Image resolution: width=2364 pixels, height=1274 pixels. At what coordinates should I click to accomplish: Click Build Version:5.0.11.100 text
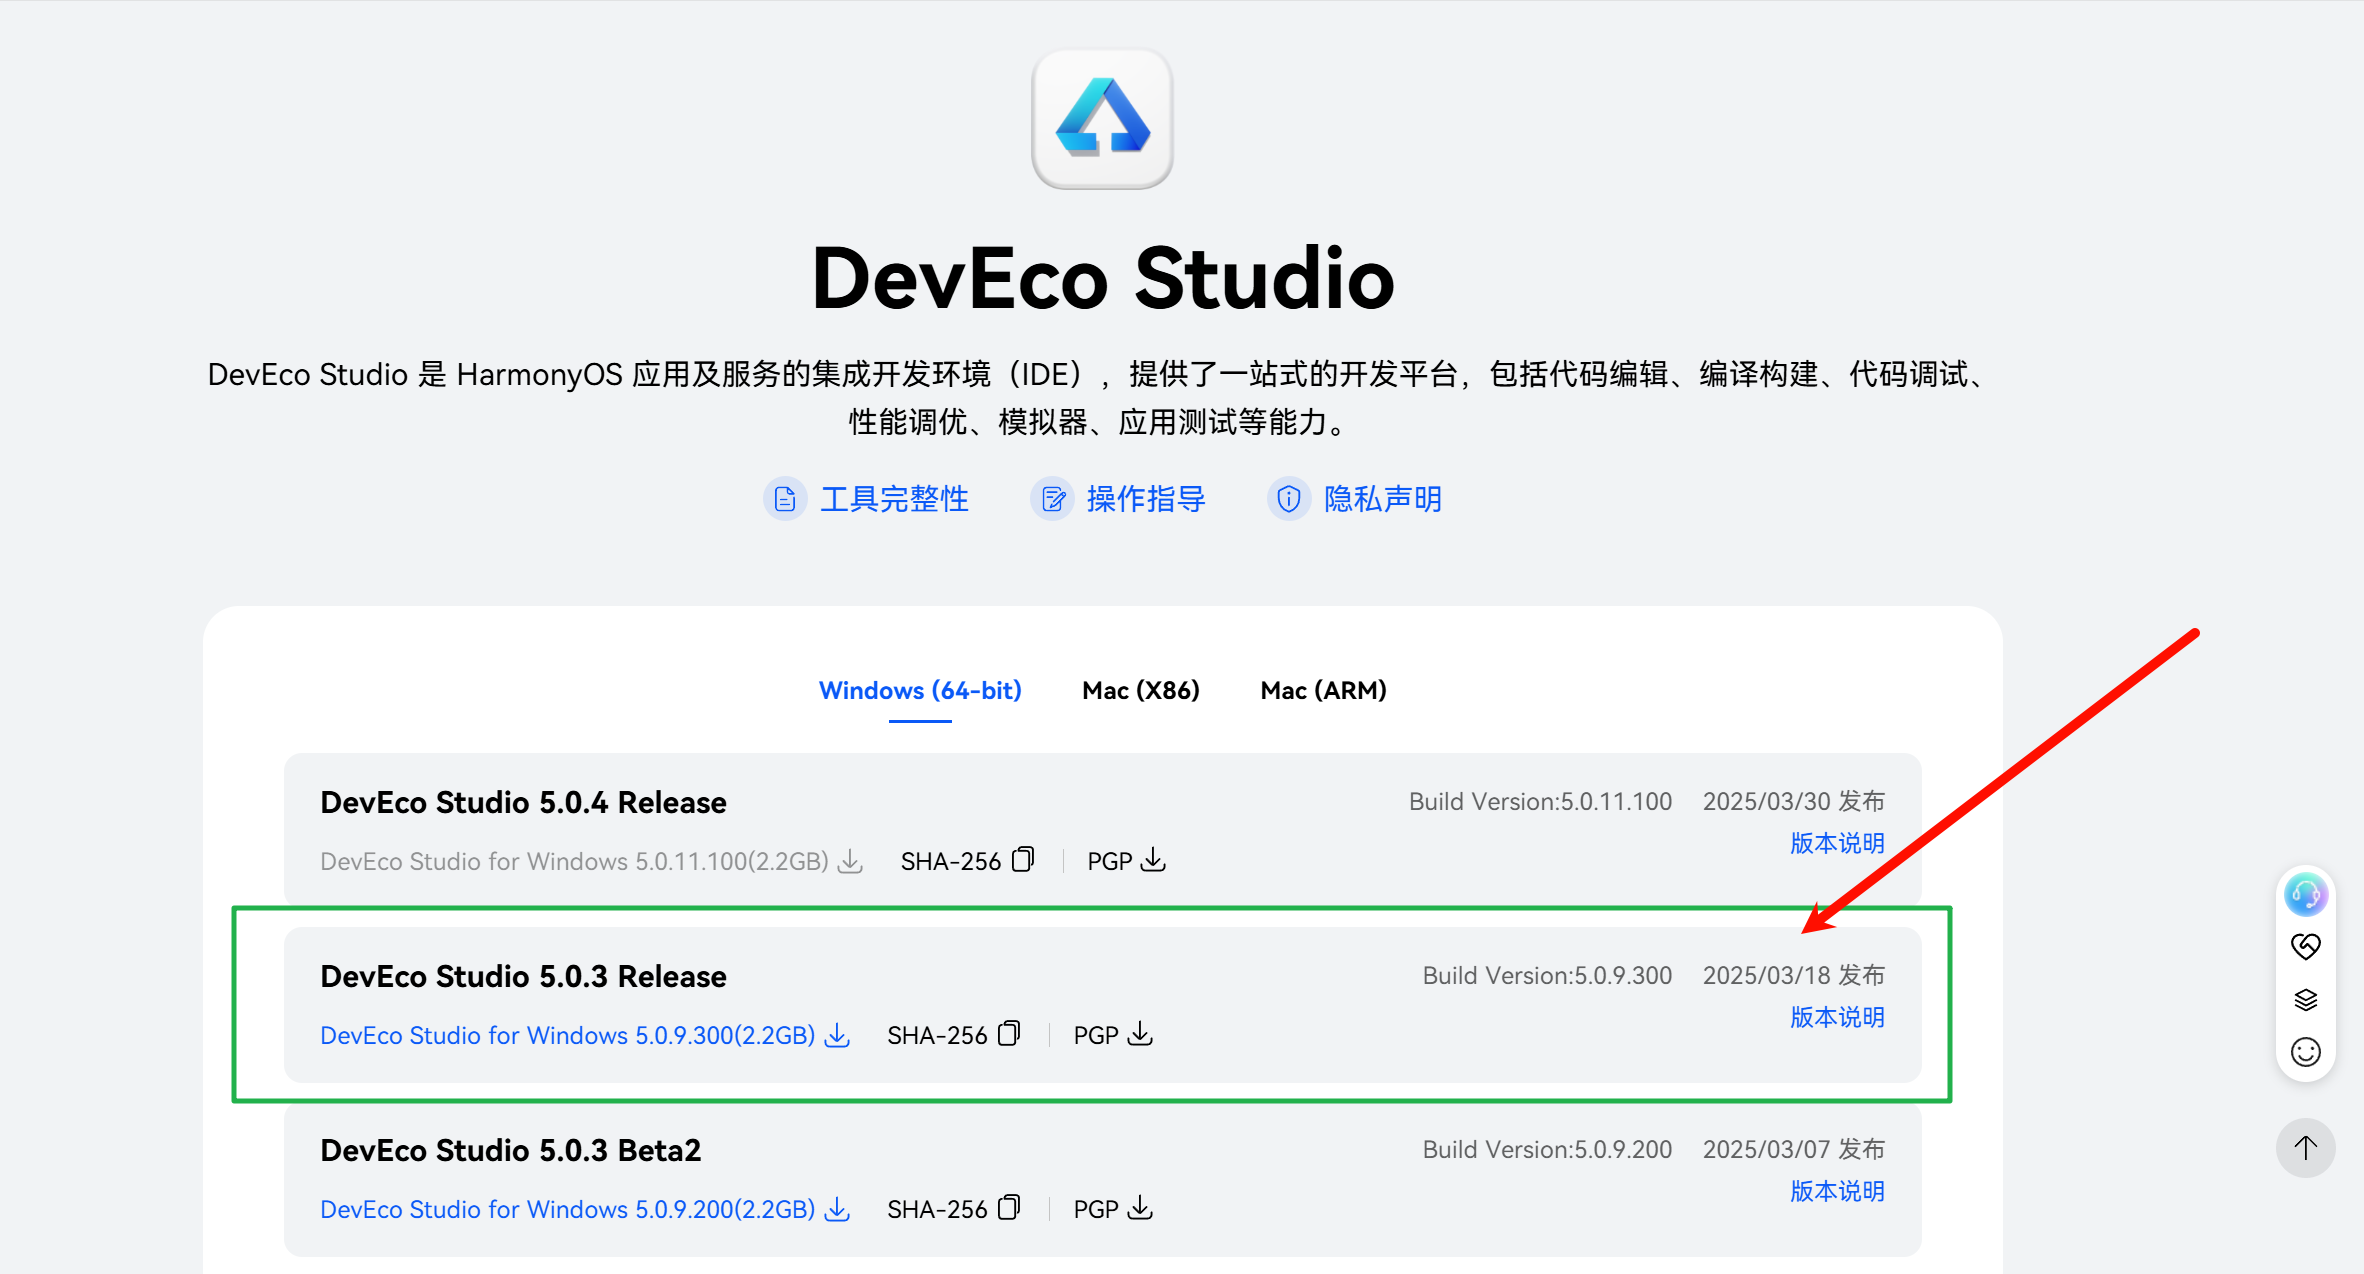click(1540, 801)
